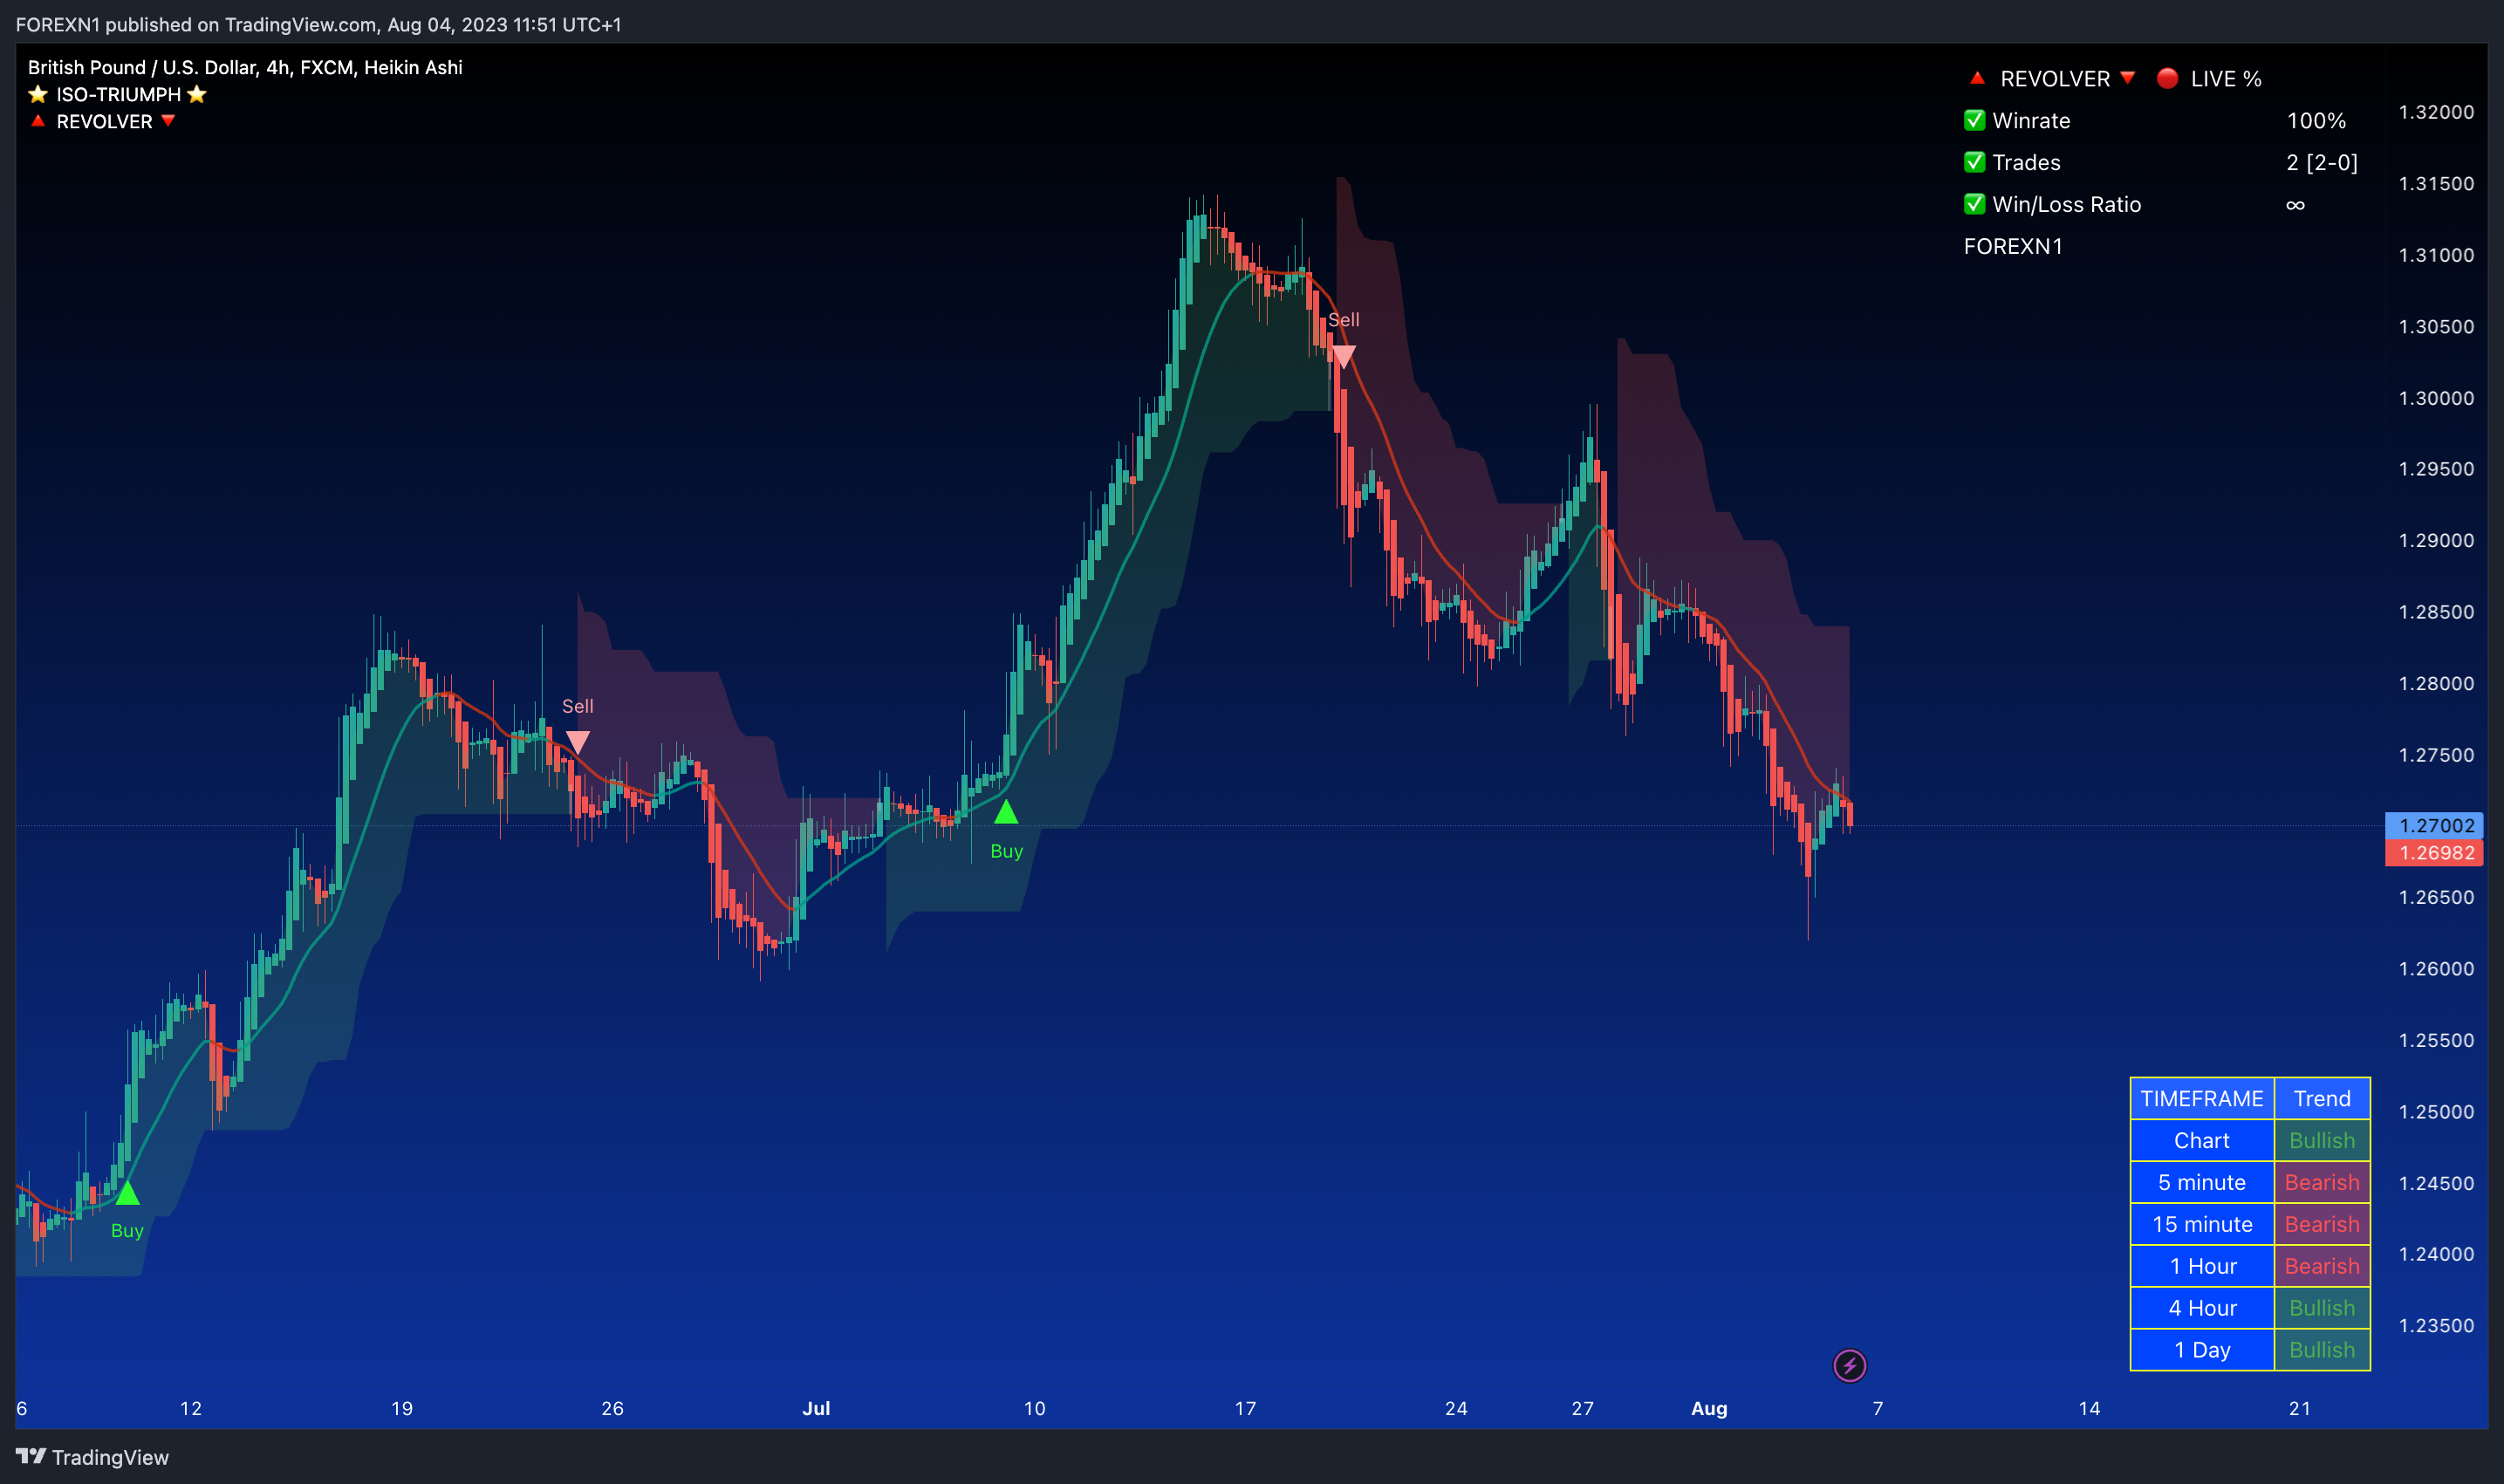2504x1484 pixels.
Task: Click the Trend header cell
Action: [x=2322, y=1098]
